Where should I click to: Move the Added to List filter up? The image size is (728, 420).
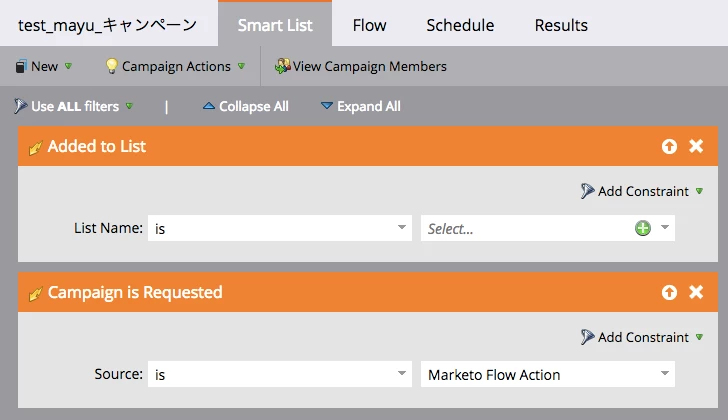[669, 146]
